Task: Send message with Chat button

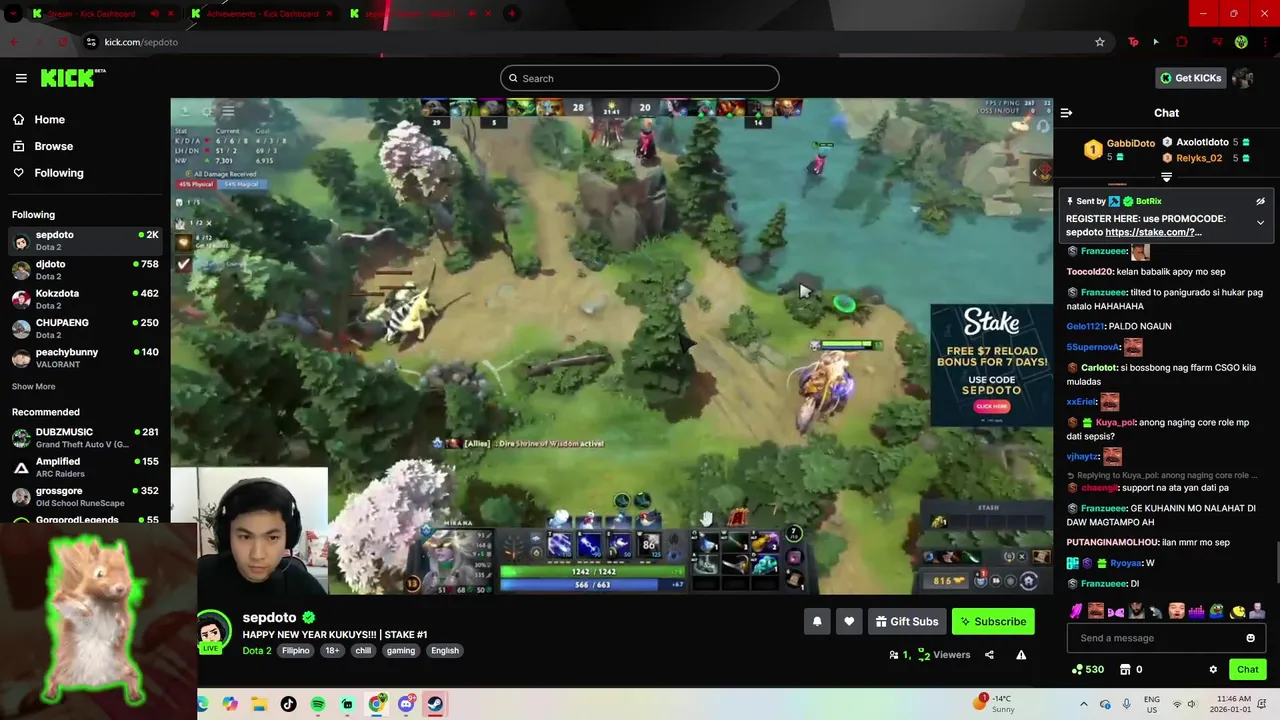Action: click(x=1247, y=669)
